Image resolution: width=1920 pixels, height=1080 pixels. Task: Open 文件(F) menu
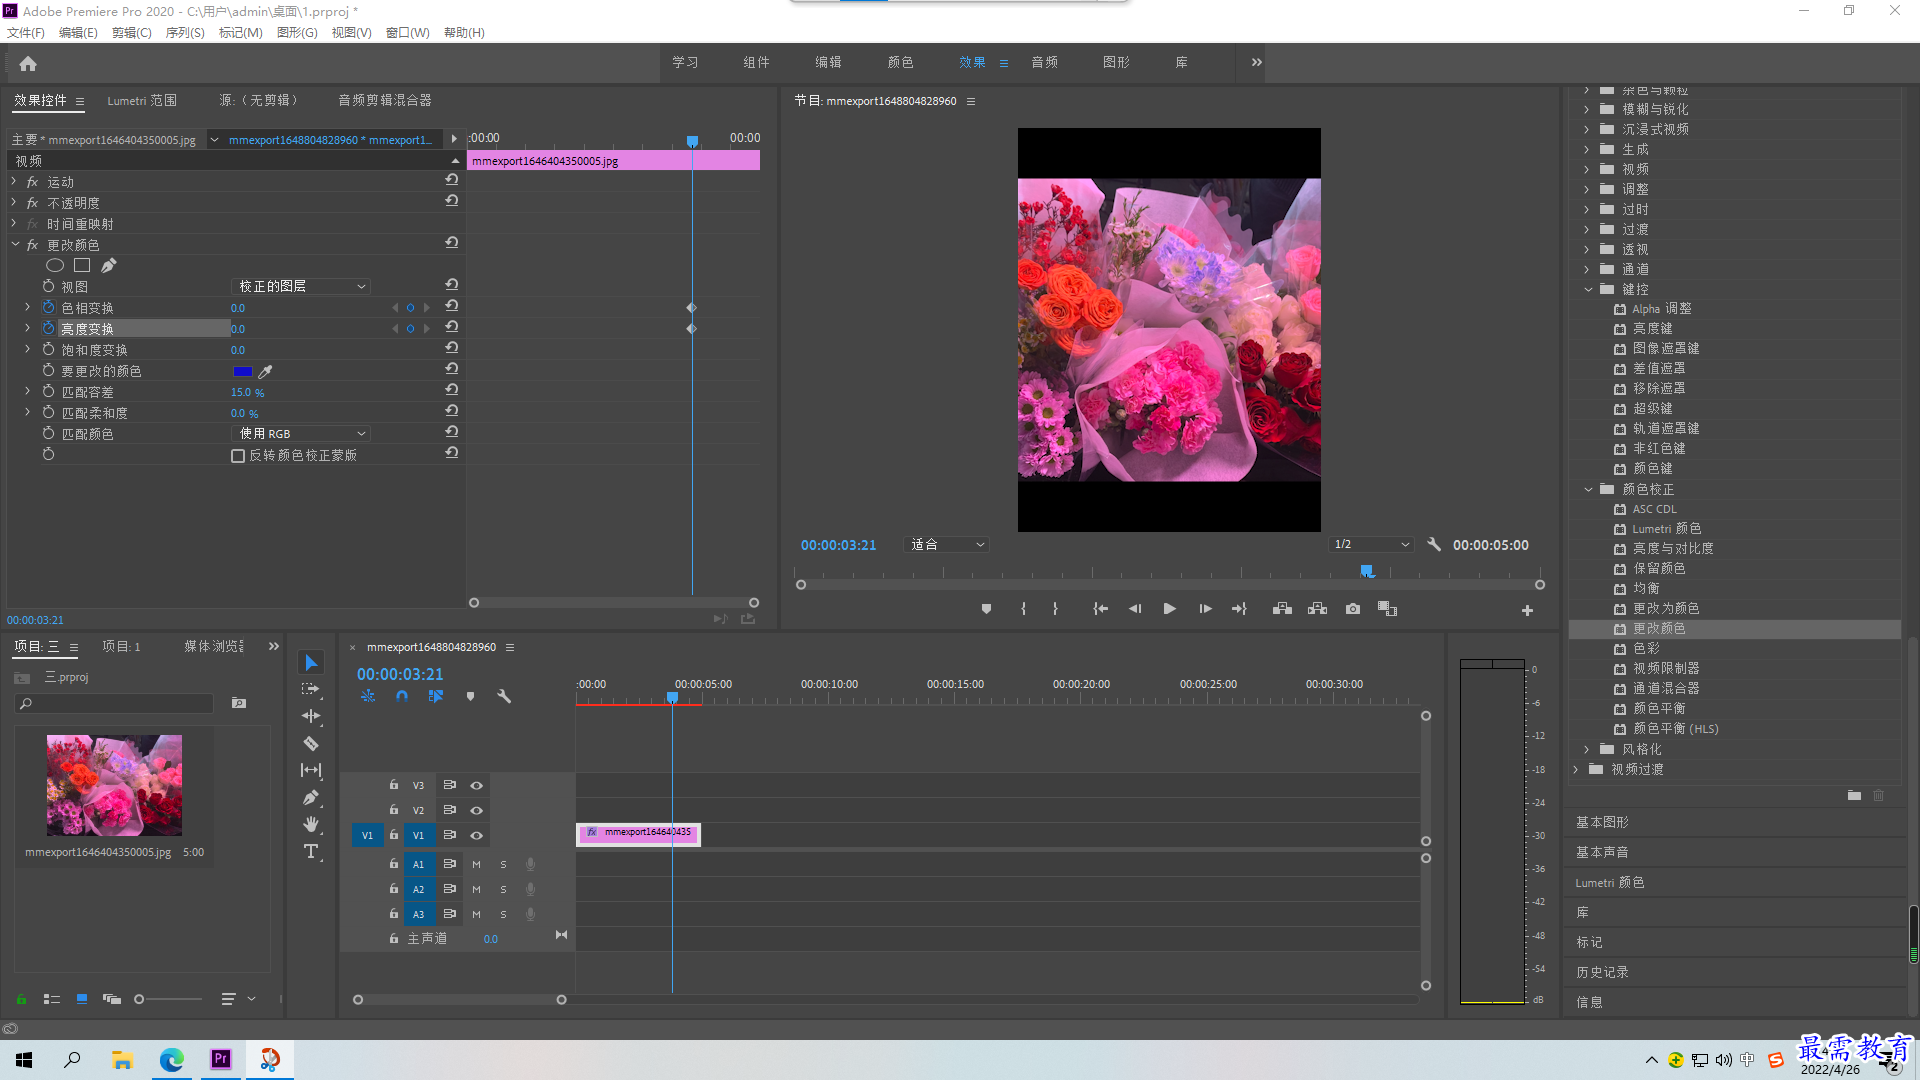[x=26, y=32]
